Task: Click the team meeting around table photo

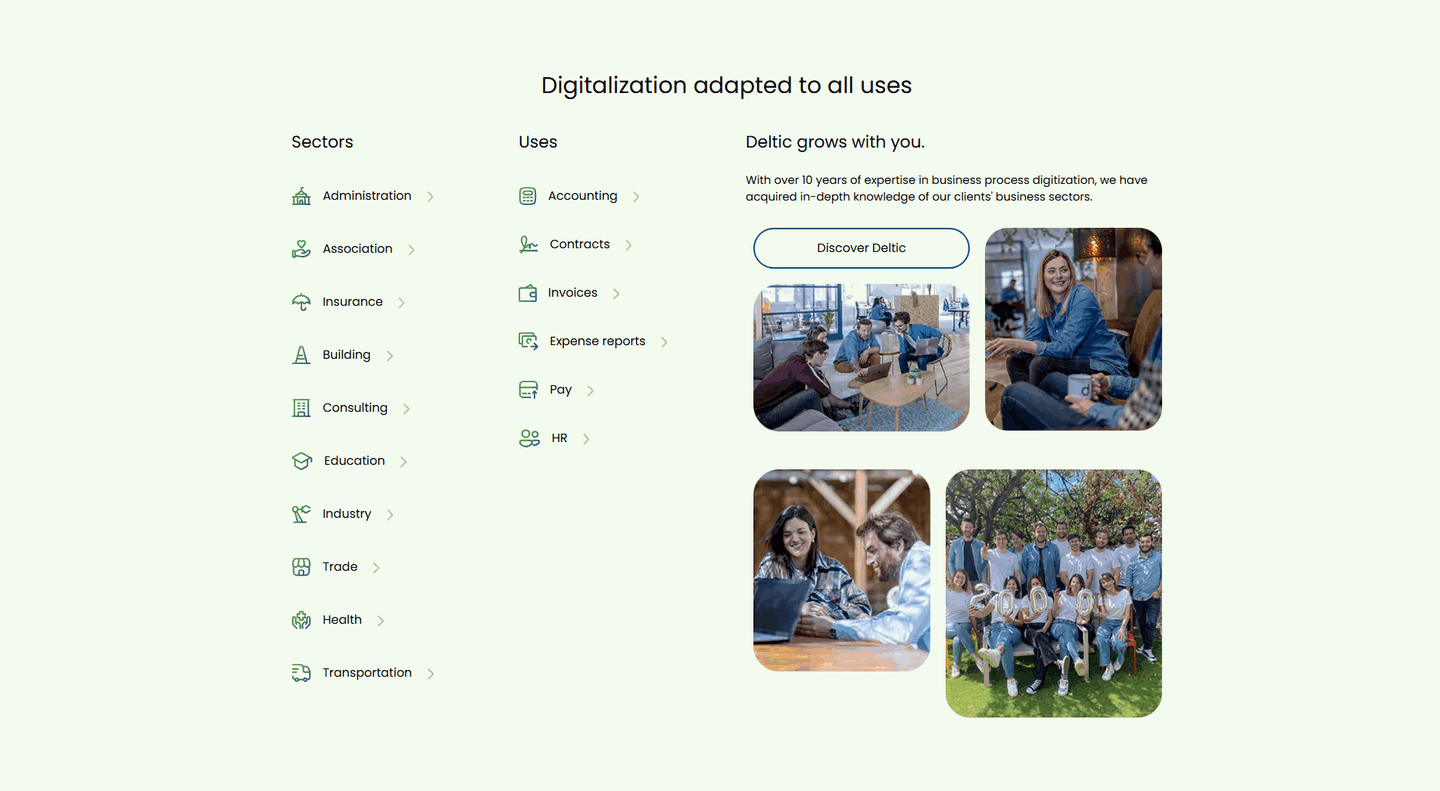Action: click(x=861, y=357)
